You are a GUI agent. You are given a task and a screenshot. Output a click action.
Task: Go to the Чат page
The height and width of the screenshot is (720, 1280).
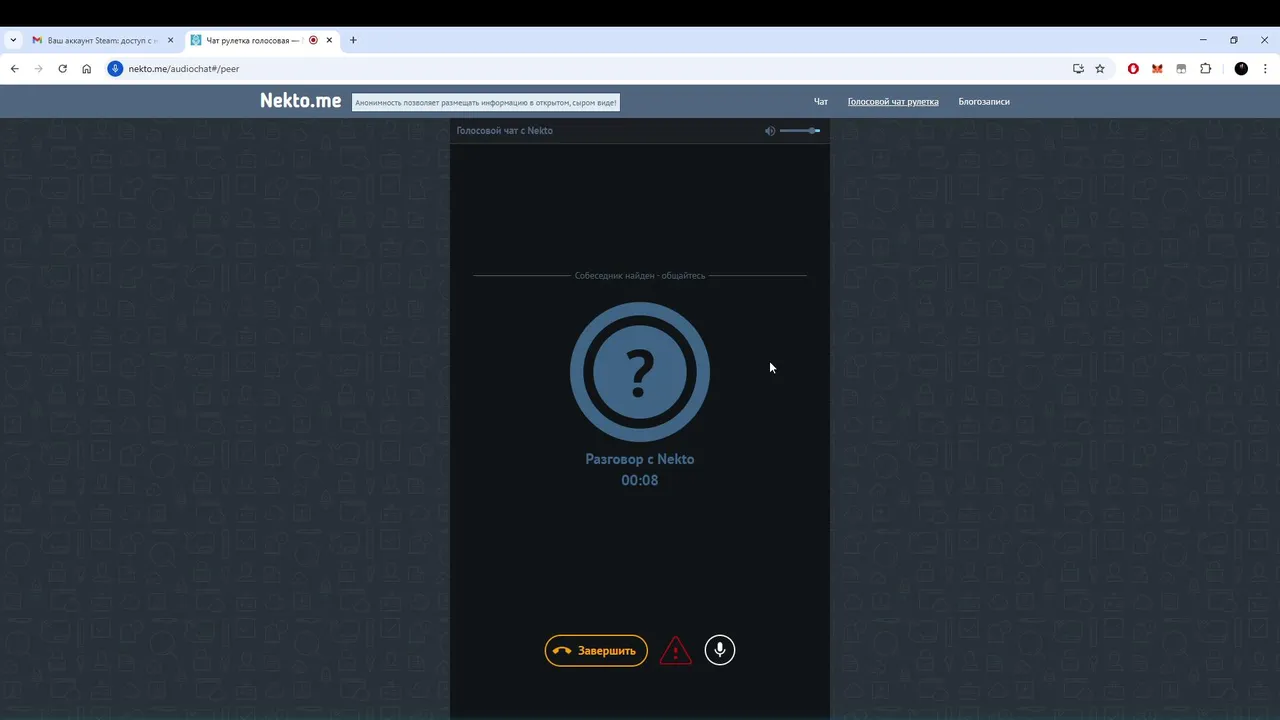(x=821, y=101)
